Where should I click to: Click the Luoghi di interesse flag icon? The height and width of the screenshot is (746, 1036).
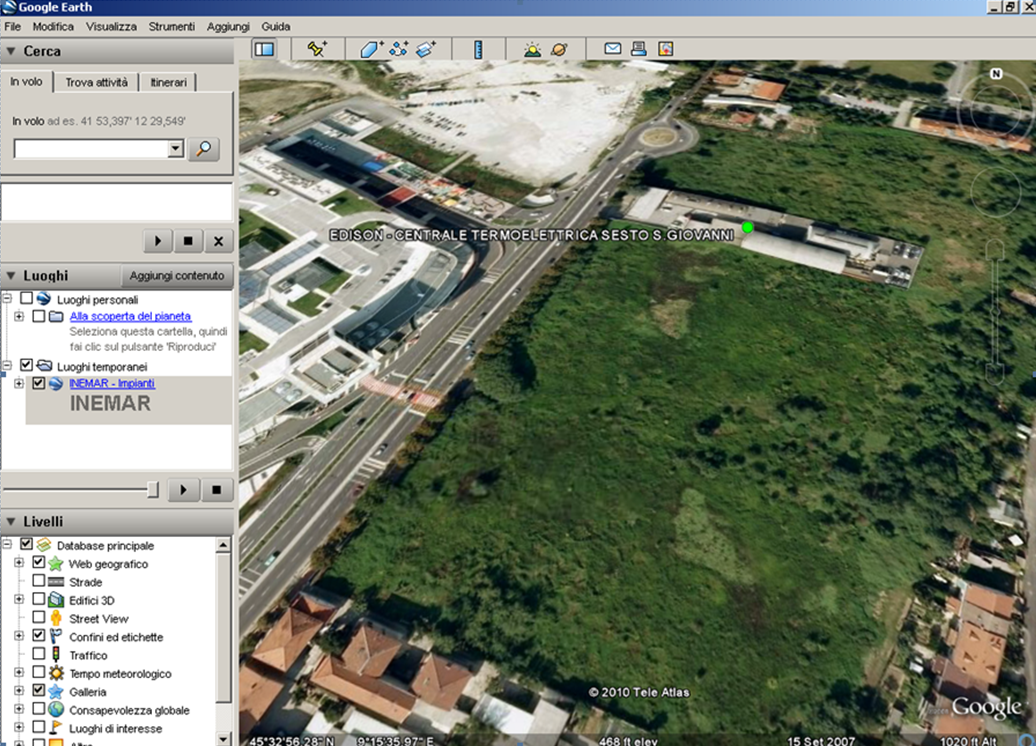point(56,728)
